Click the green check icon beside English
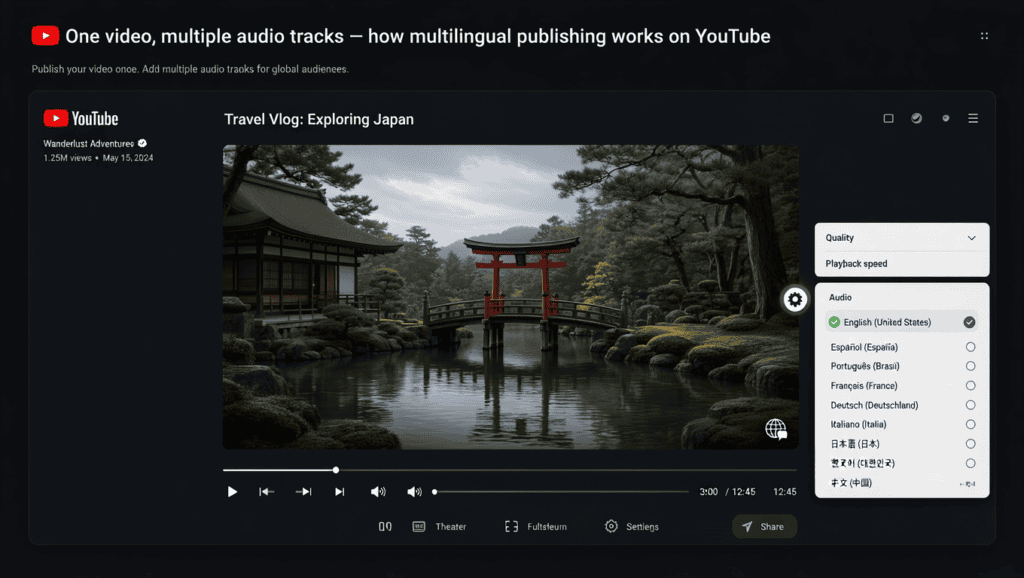This screenshot has width=1024, height=578. tap(834, 322)
